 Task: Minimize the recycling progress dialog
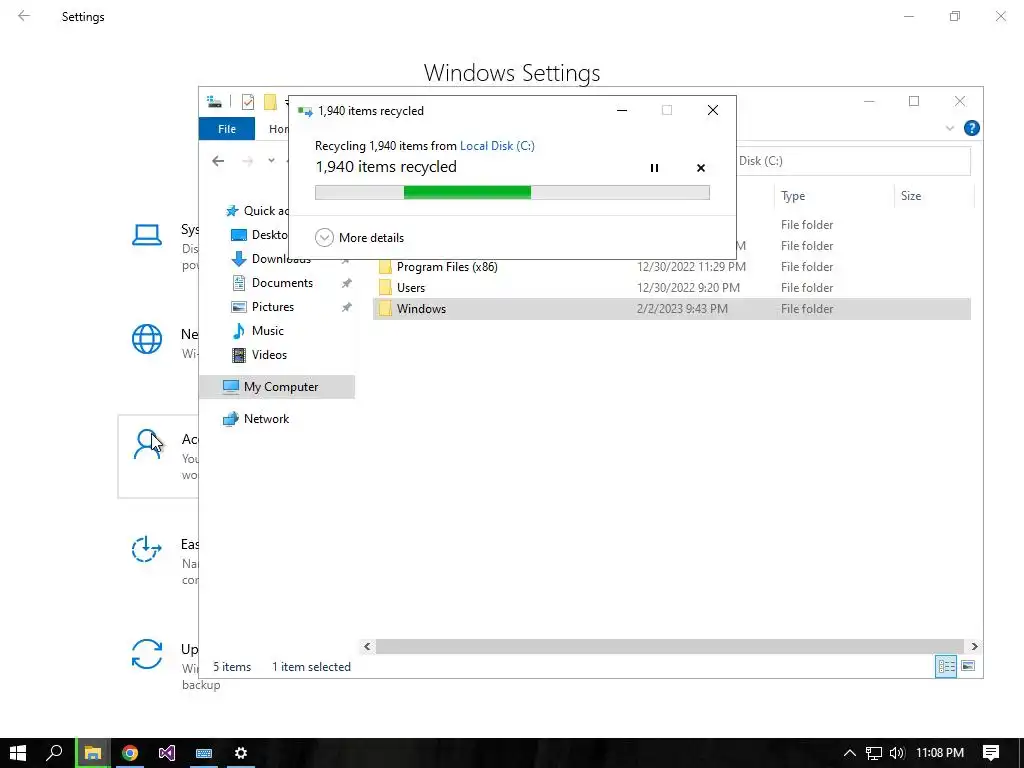point(622,110)
